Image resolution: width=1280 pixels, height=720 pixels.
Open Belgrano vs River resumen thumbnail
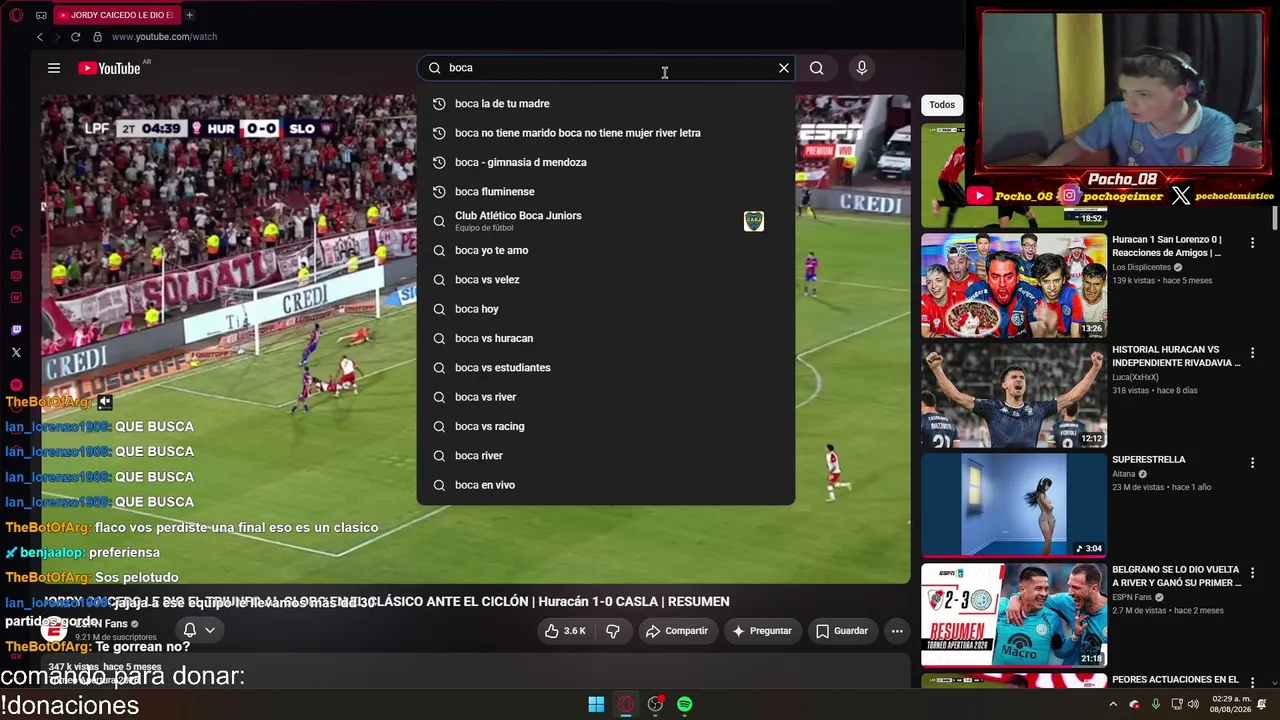click(x=1014, y=616)
